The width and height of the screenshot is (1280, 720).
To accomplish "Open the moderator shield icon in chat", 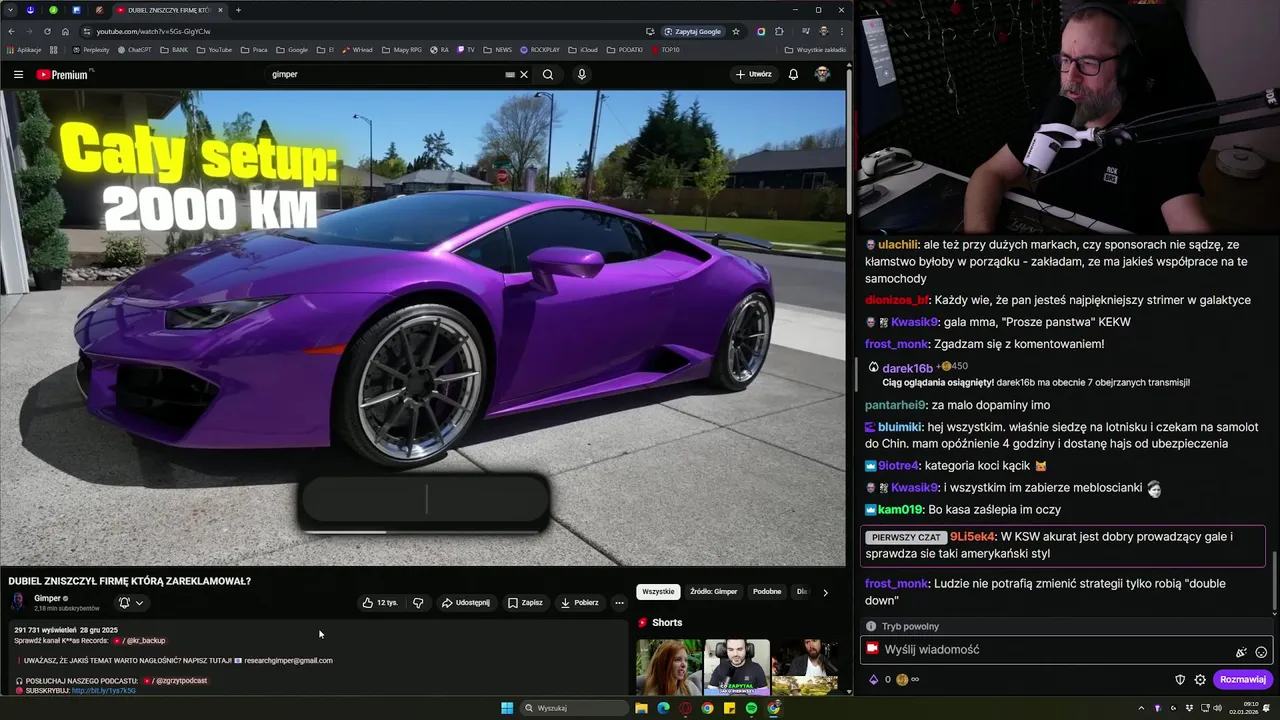I will 1180,680.
